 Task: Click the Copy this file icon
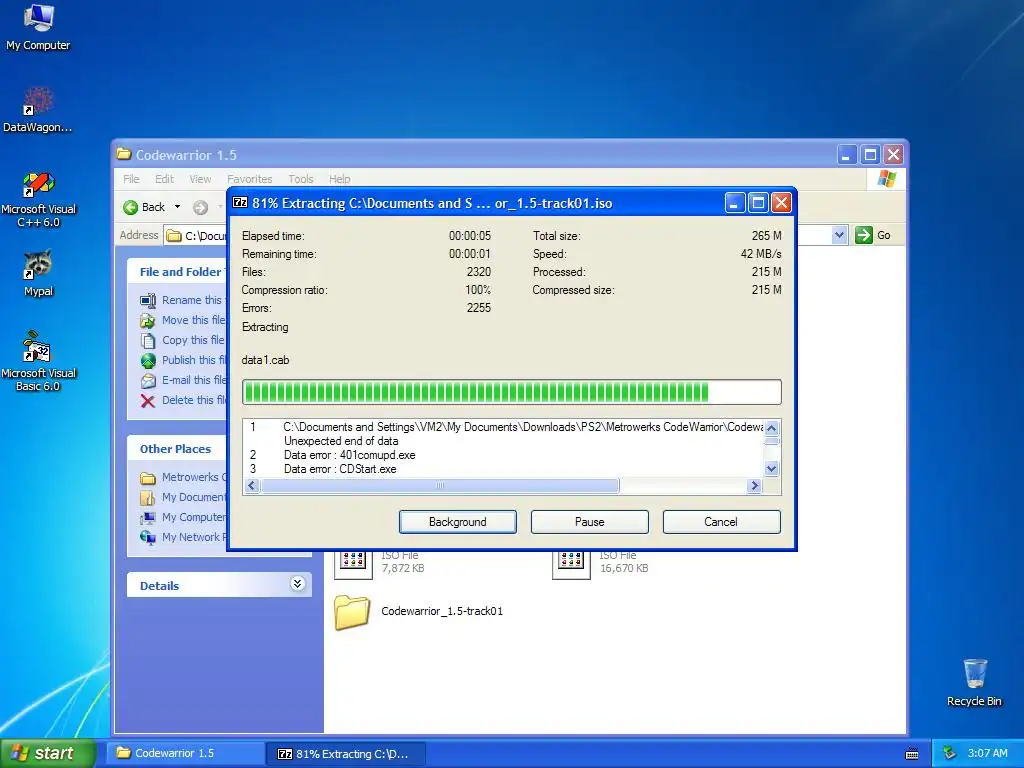pos(148,340)
